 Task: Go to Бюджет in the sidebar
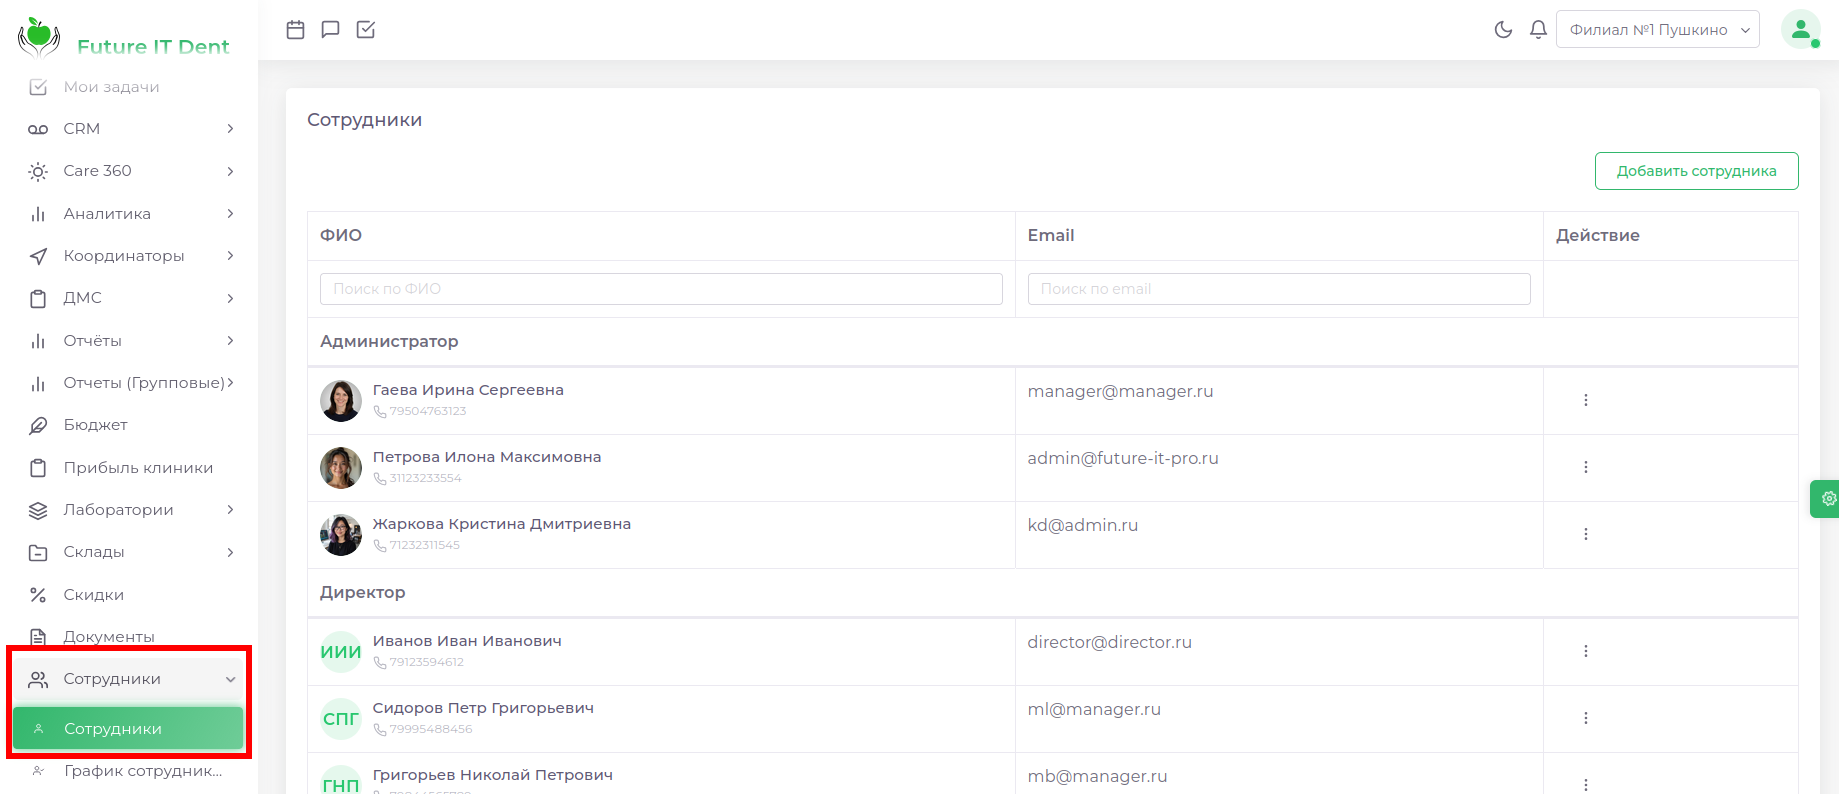coord(96,425)
